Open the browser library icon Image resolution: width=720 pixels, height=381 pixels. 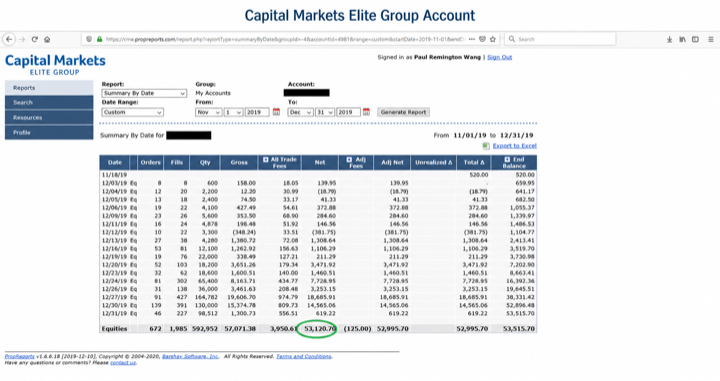point(682,39)
